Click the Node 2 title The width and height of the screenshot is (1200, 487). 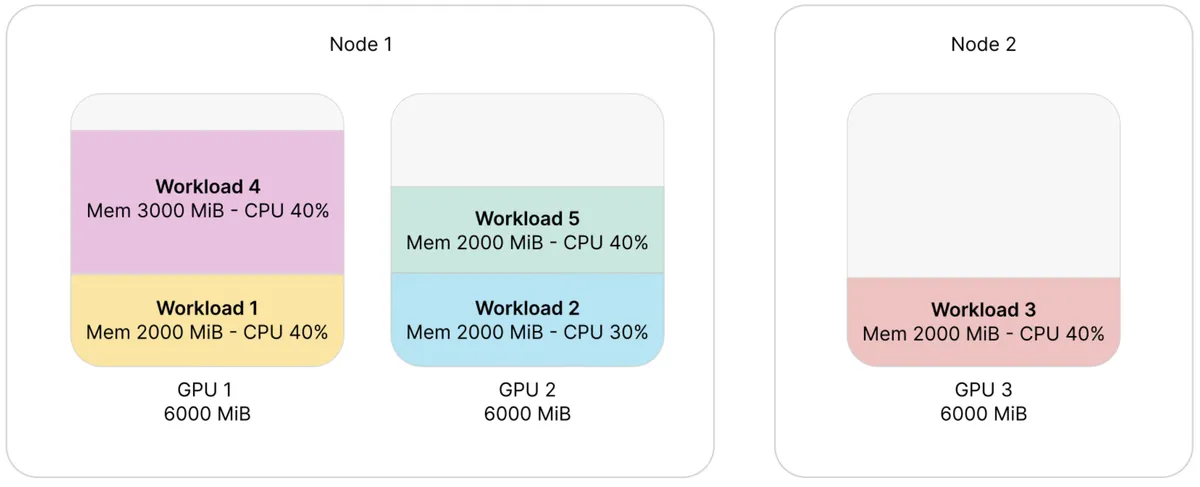pos(983,44)
